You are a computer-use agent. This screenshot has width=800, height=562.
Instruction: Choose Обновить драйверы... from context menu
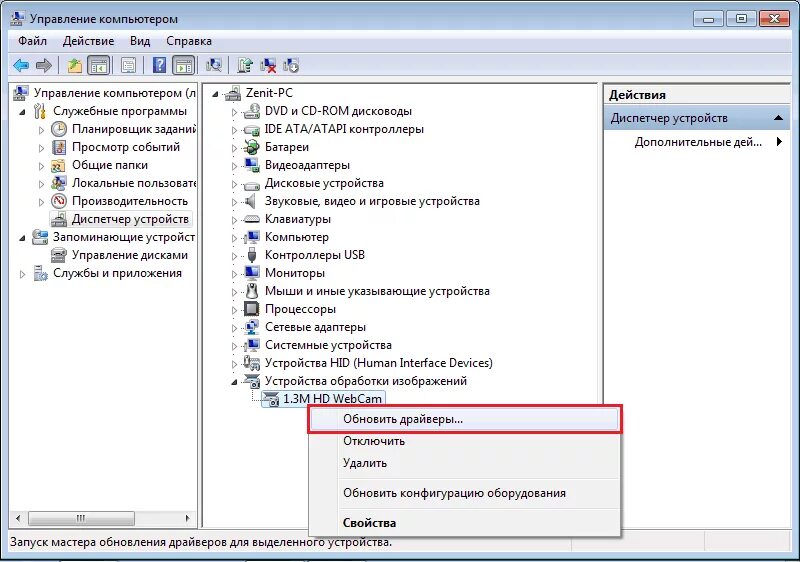464,419
